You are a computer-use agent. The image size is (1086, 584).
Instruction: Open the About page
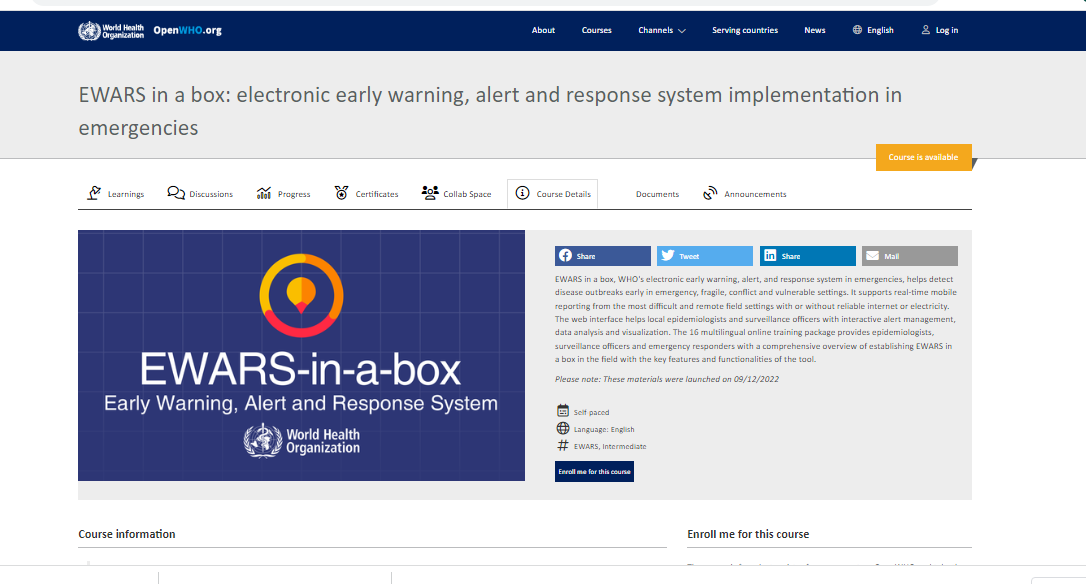pos(543,30)
